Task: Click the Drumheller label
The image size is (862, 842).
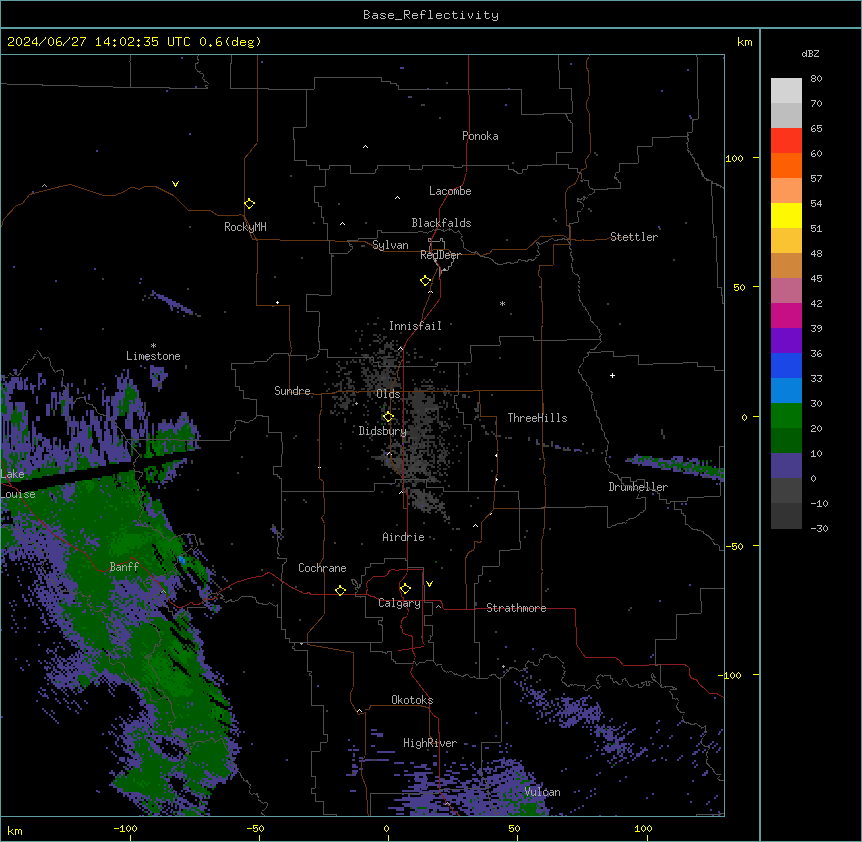Action: 638,487
